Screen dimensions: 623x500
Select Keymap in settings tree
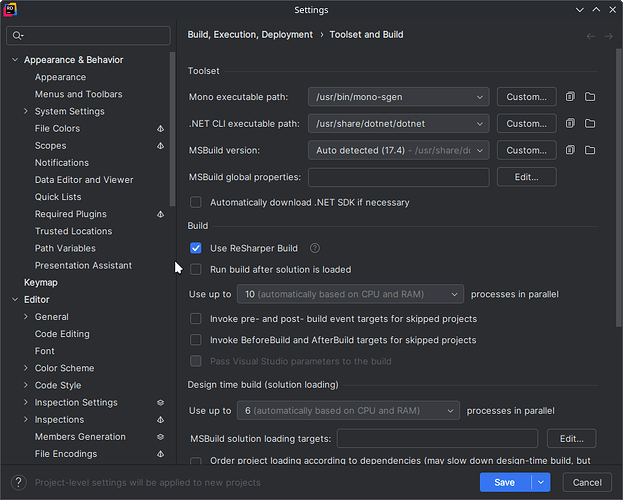coord(41,283)
